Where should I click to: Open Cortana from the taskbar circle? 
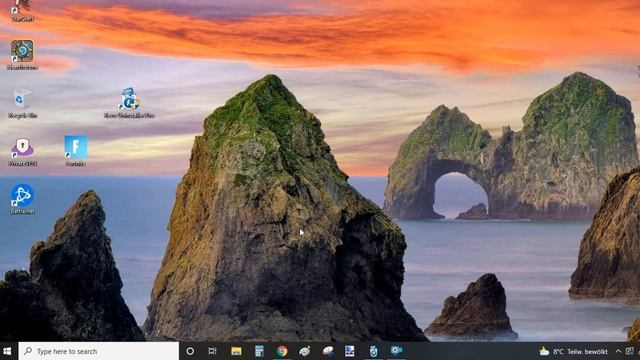(190, 351)
